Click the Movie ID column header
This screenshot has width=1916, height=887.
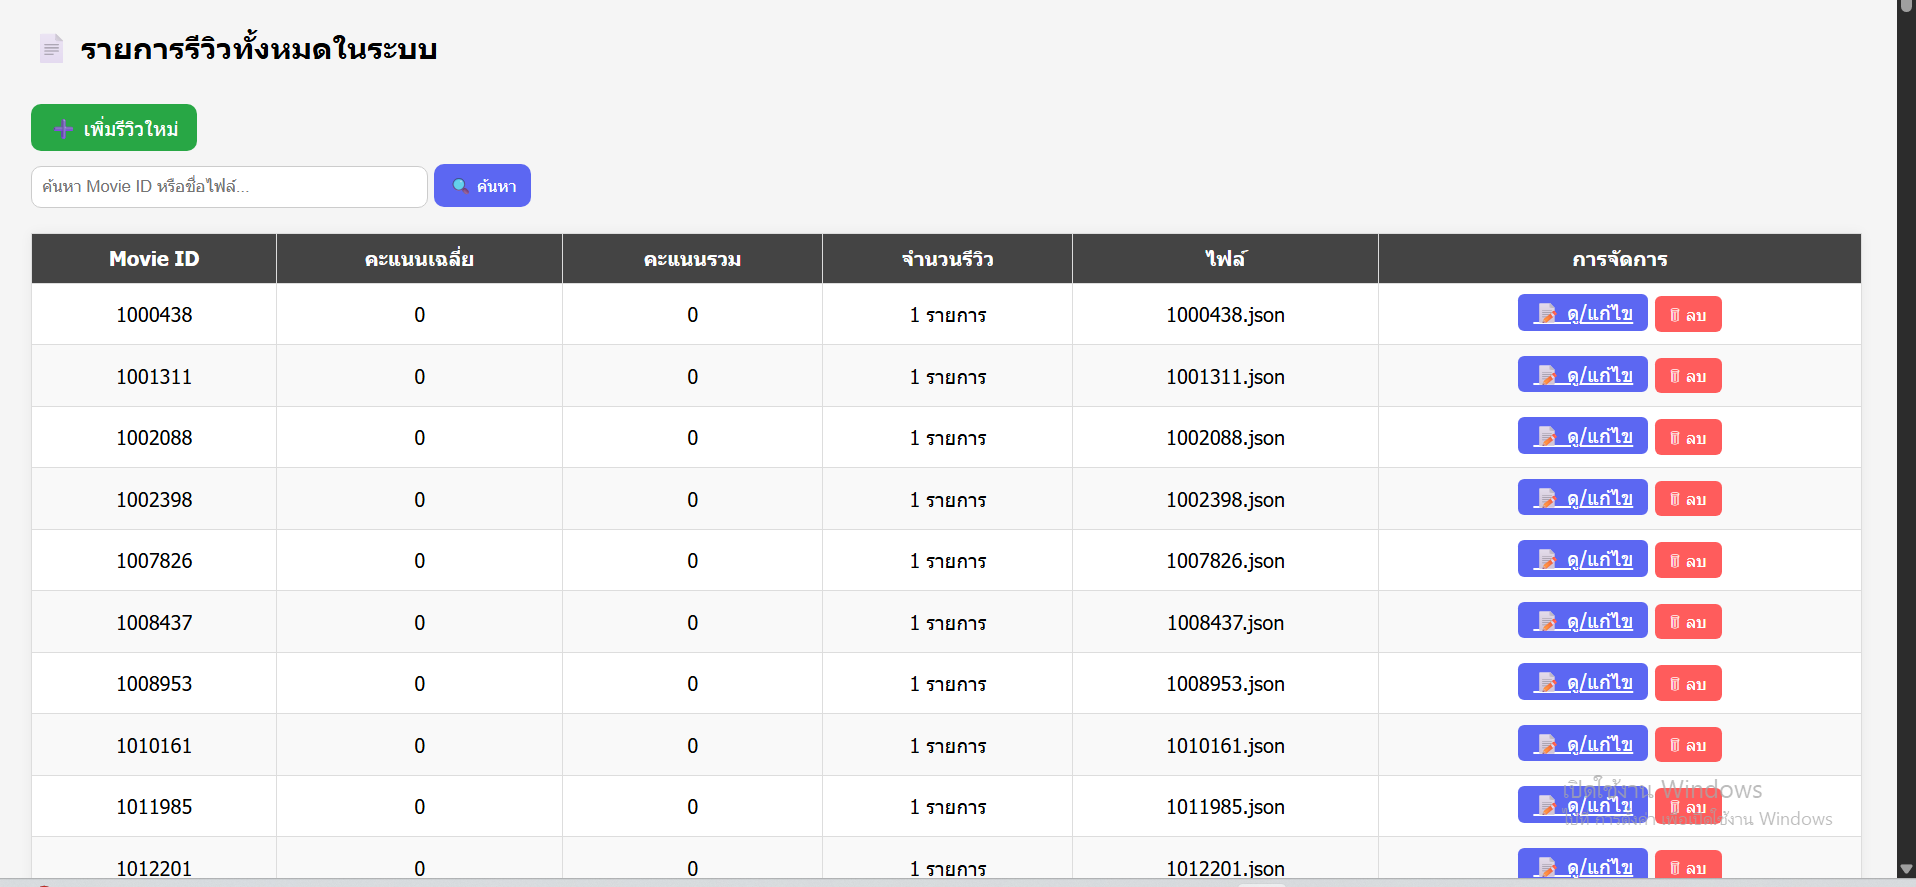click(154, 259)
